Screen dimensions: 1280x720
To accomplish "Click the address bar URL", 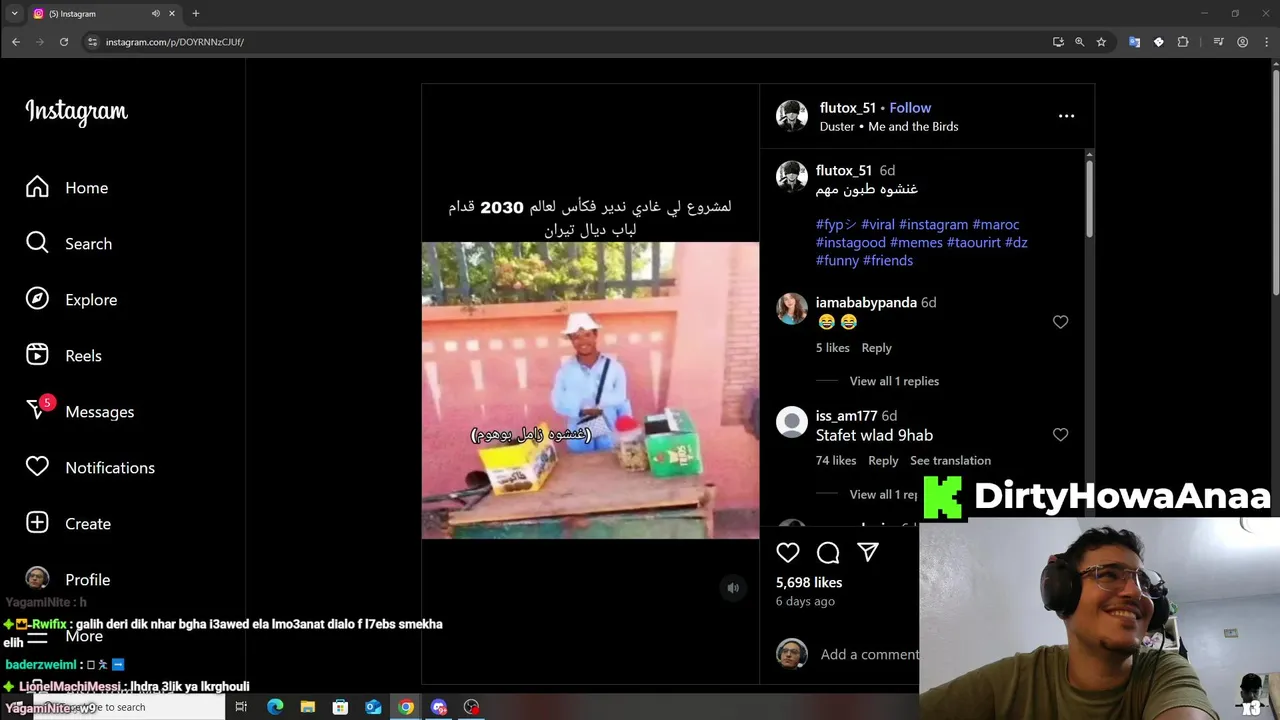I will coord(175,42).
